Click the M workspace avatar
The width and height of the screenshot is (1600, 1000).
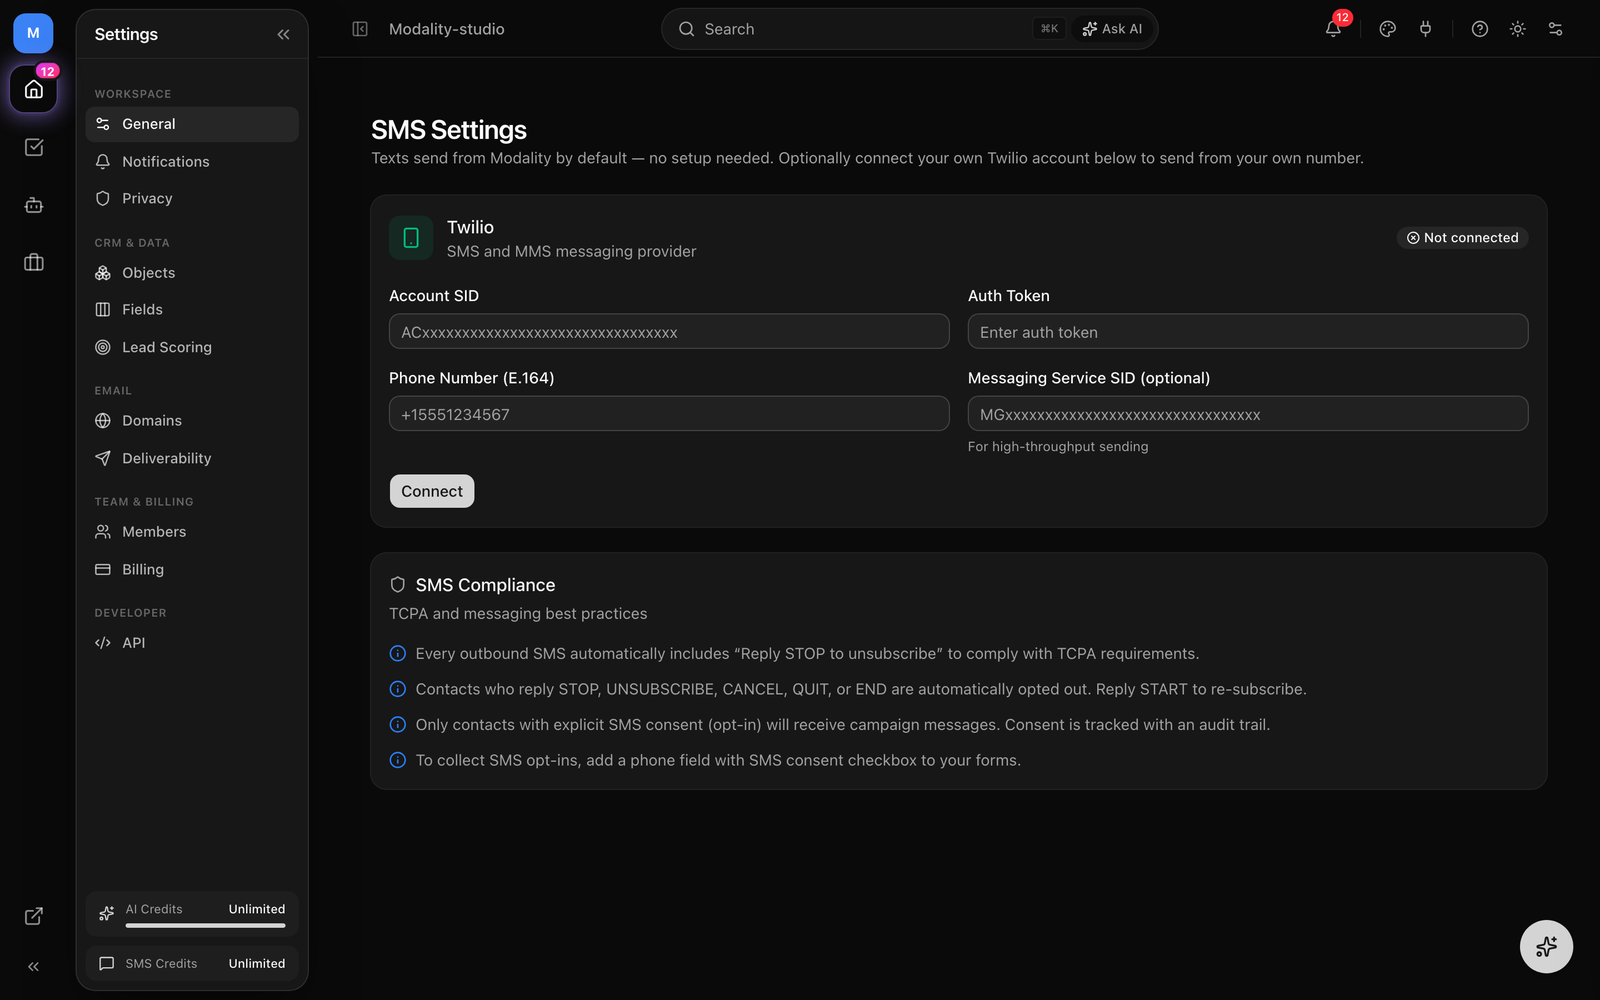(x=33, y=33)
